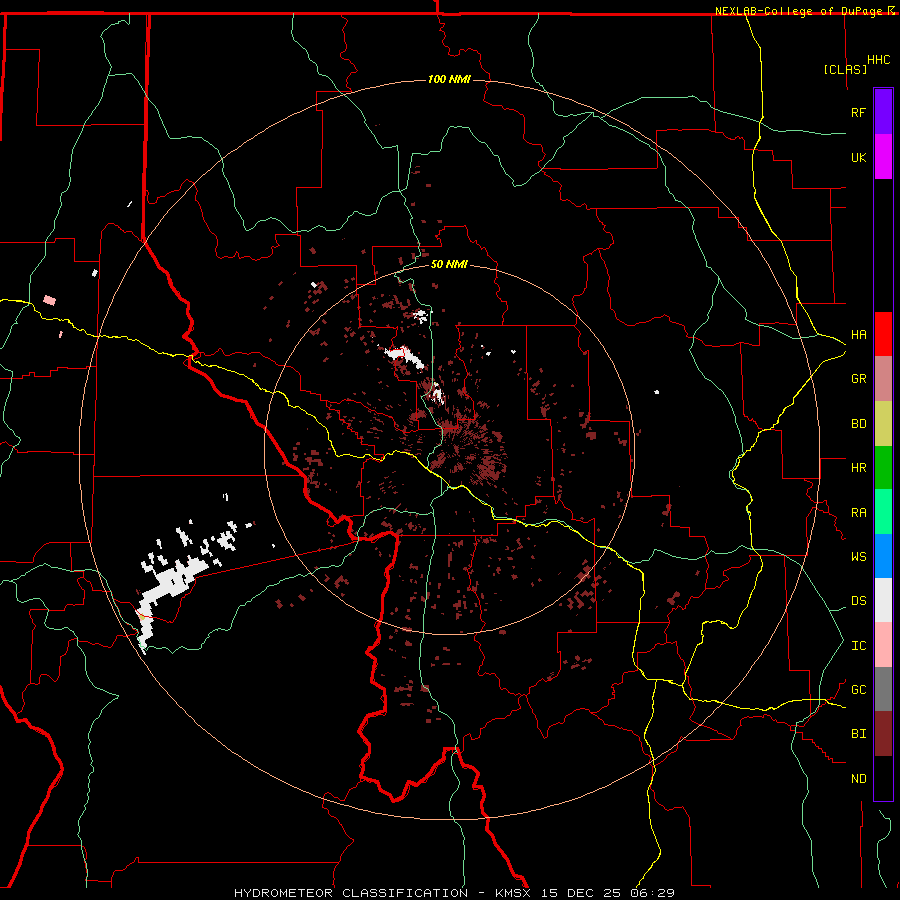
Task: Click the RF purple legend swatch
Action: 883,112
